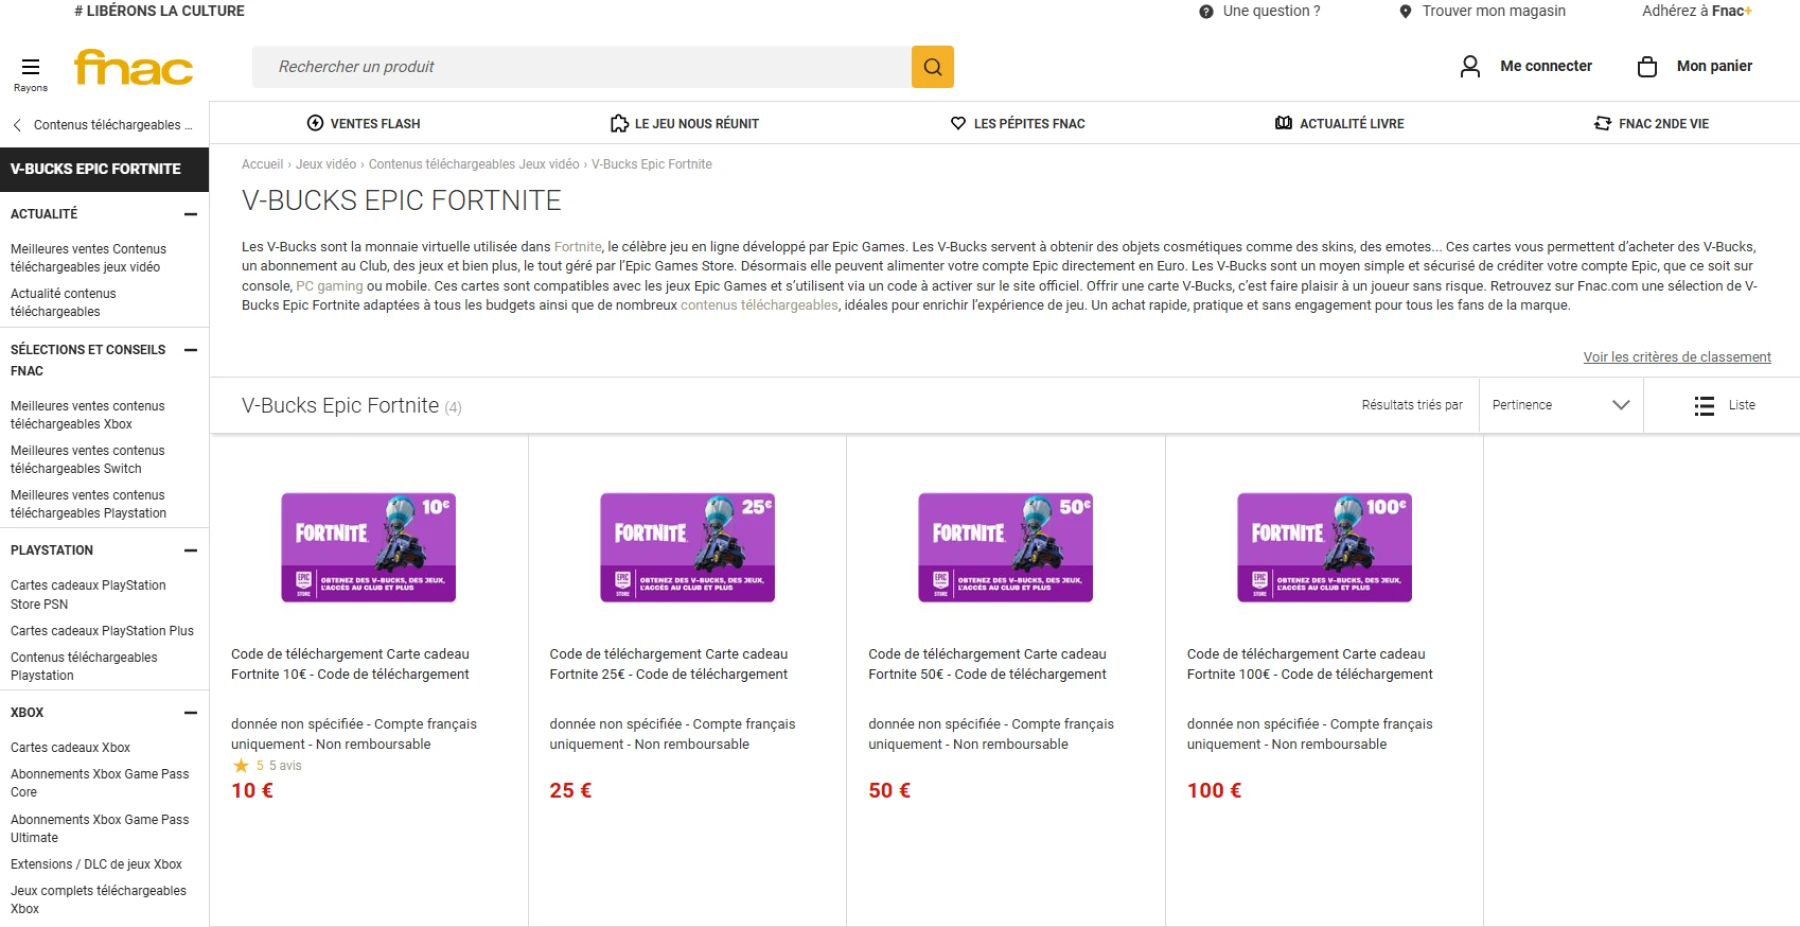1800x927 pixels.
Task: Collapse the Actualité sidebar section
Action: click(x=190, y=214)
